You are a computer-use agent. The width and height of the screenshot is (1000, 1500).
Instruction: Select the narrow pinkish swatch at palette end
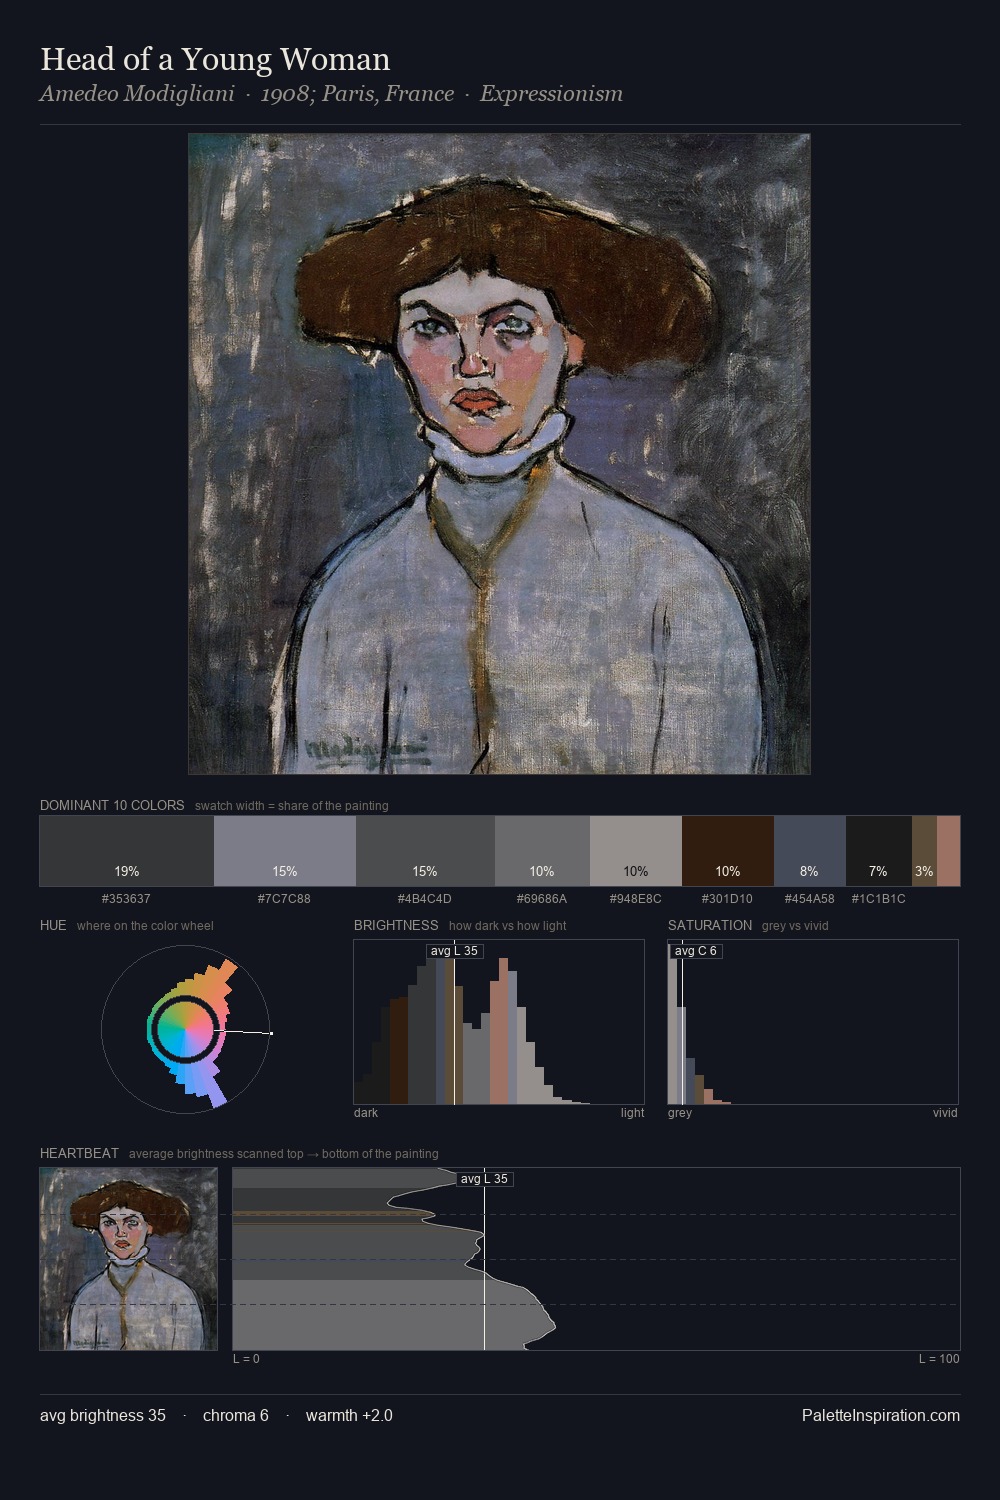coord(948,851)
